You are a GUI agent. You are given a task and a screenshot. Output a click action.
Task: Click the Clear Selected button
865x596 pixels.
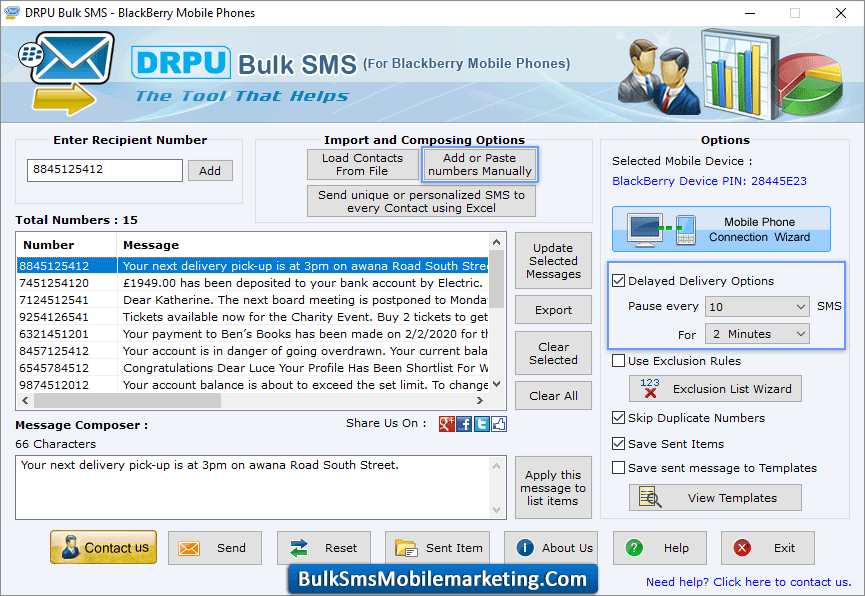[553, 353]
